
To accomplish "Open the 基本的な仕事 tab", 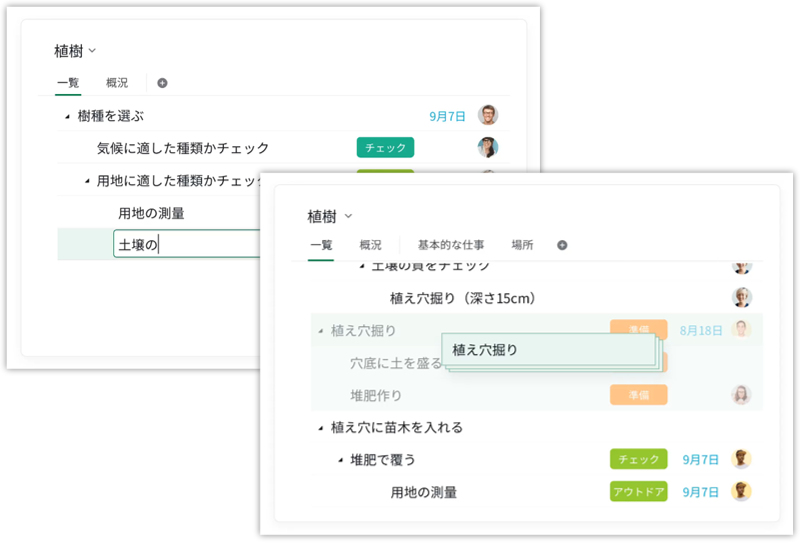I will (451, 245).
